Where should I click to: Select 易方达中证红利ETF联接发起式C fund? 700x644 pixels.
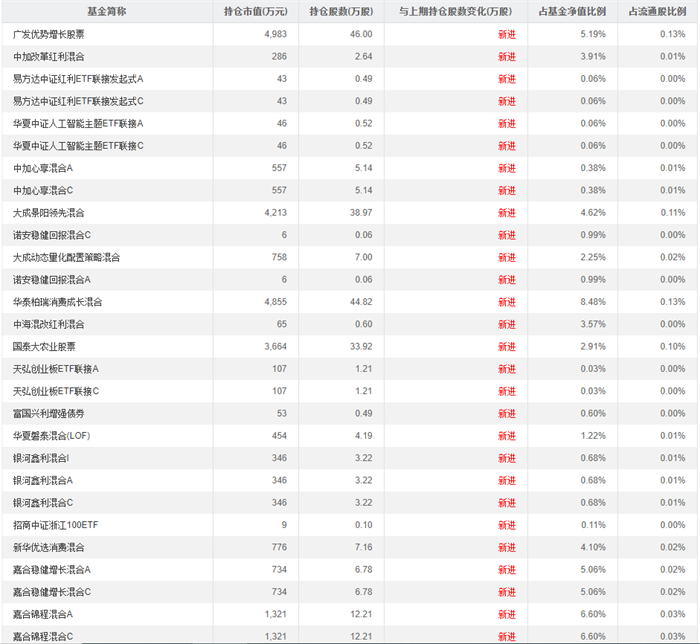tap(78, 101)
